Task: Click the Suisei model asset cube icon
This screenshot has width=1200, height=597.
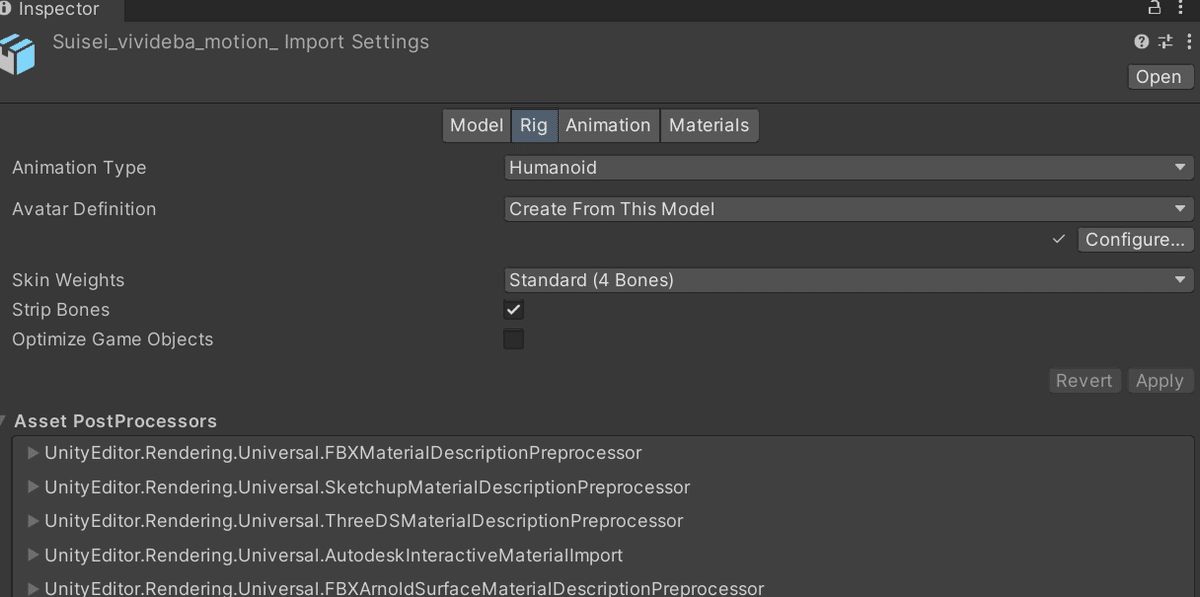Action: tap(19, 54)
